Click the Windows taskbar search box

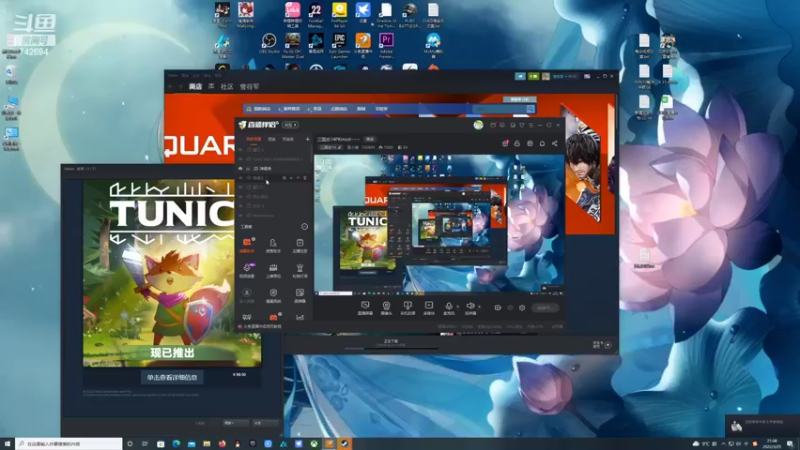[69, 444]
